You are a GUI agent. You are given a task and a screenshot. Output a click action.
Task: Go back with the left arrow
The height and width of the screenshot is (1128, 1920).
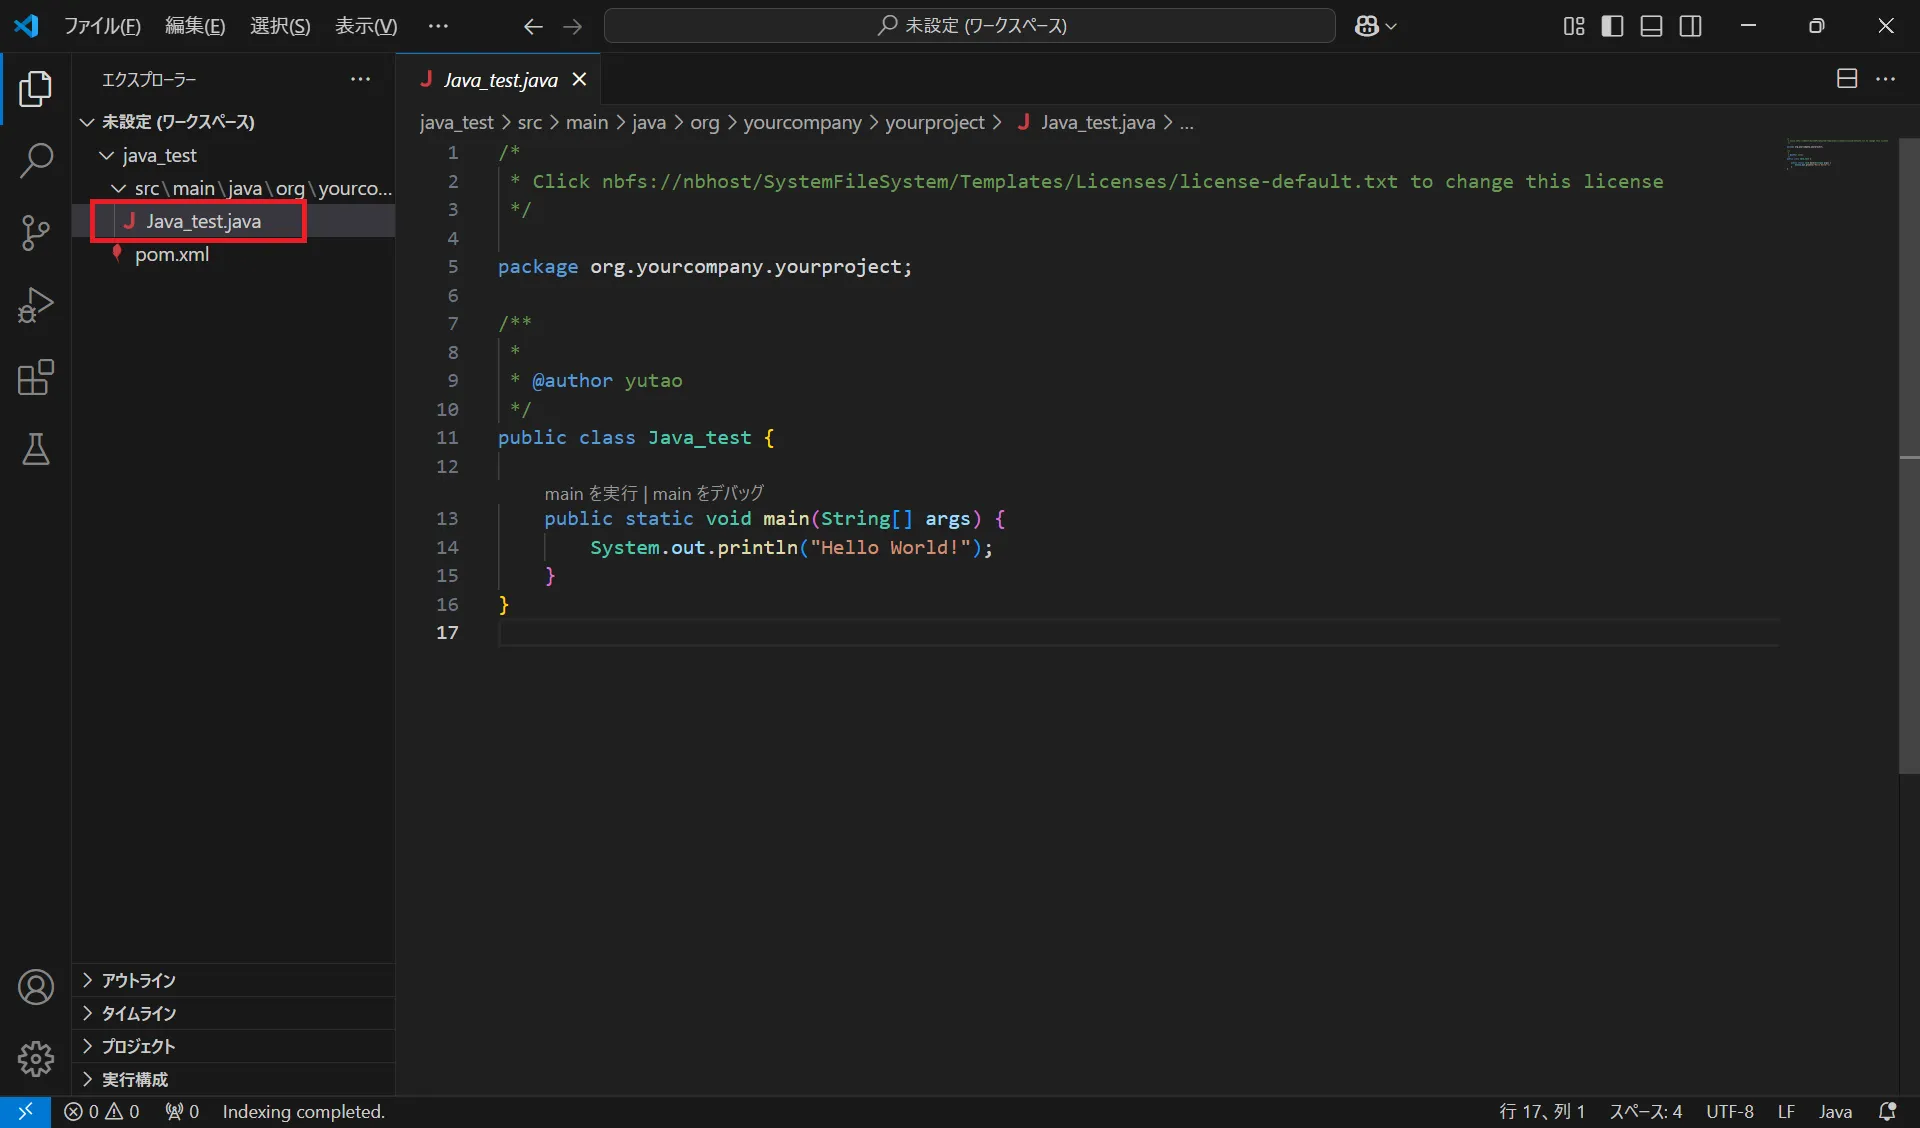click(x=533, y=26)
